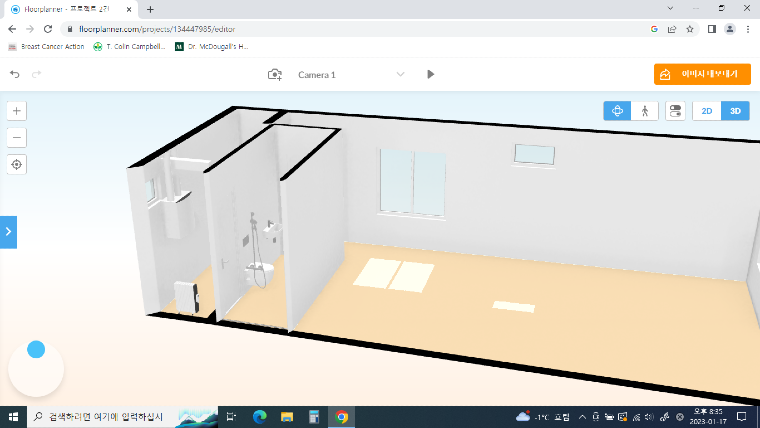
Task: Switch to 3D view mode
Action: (x=735, y=111)
